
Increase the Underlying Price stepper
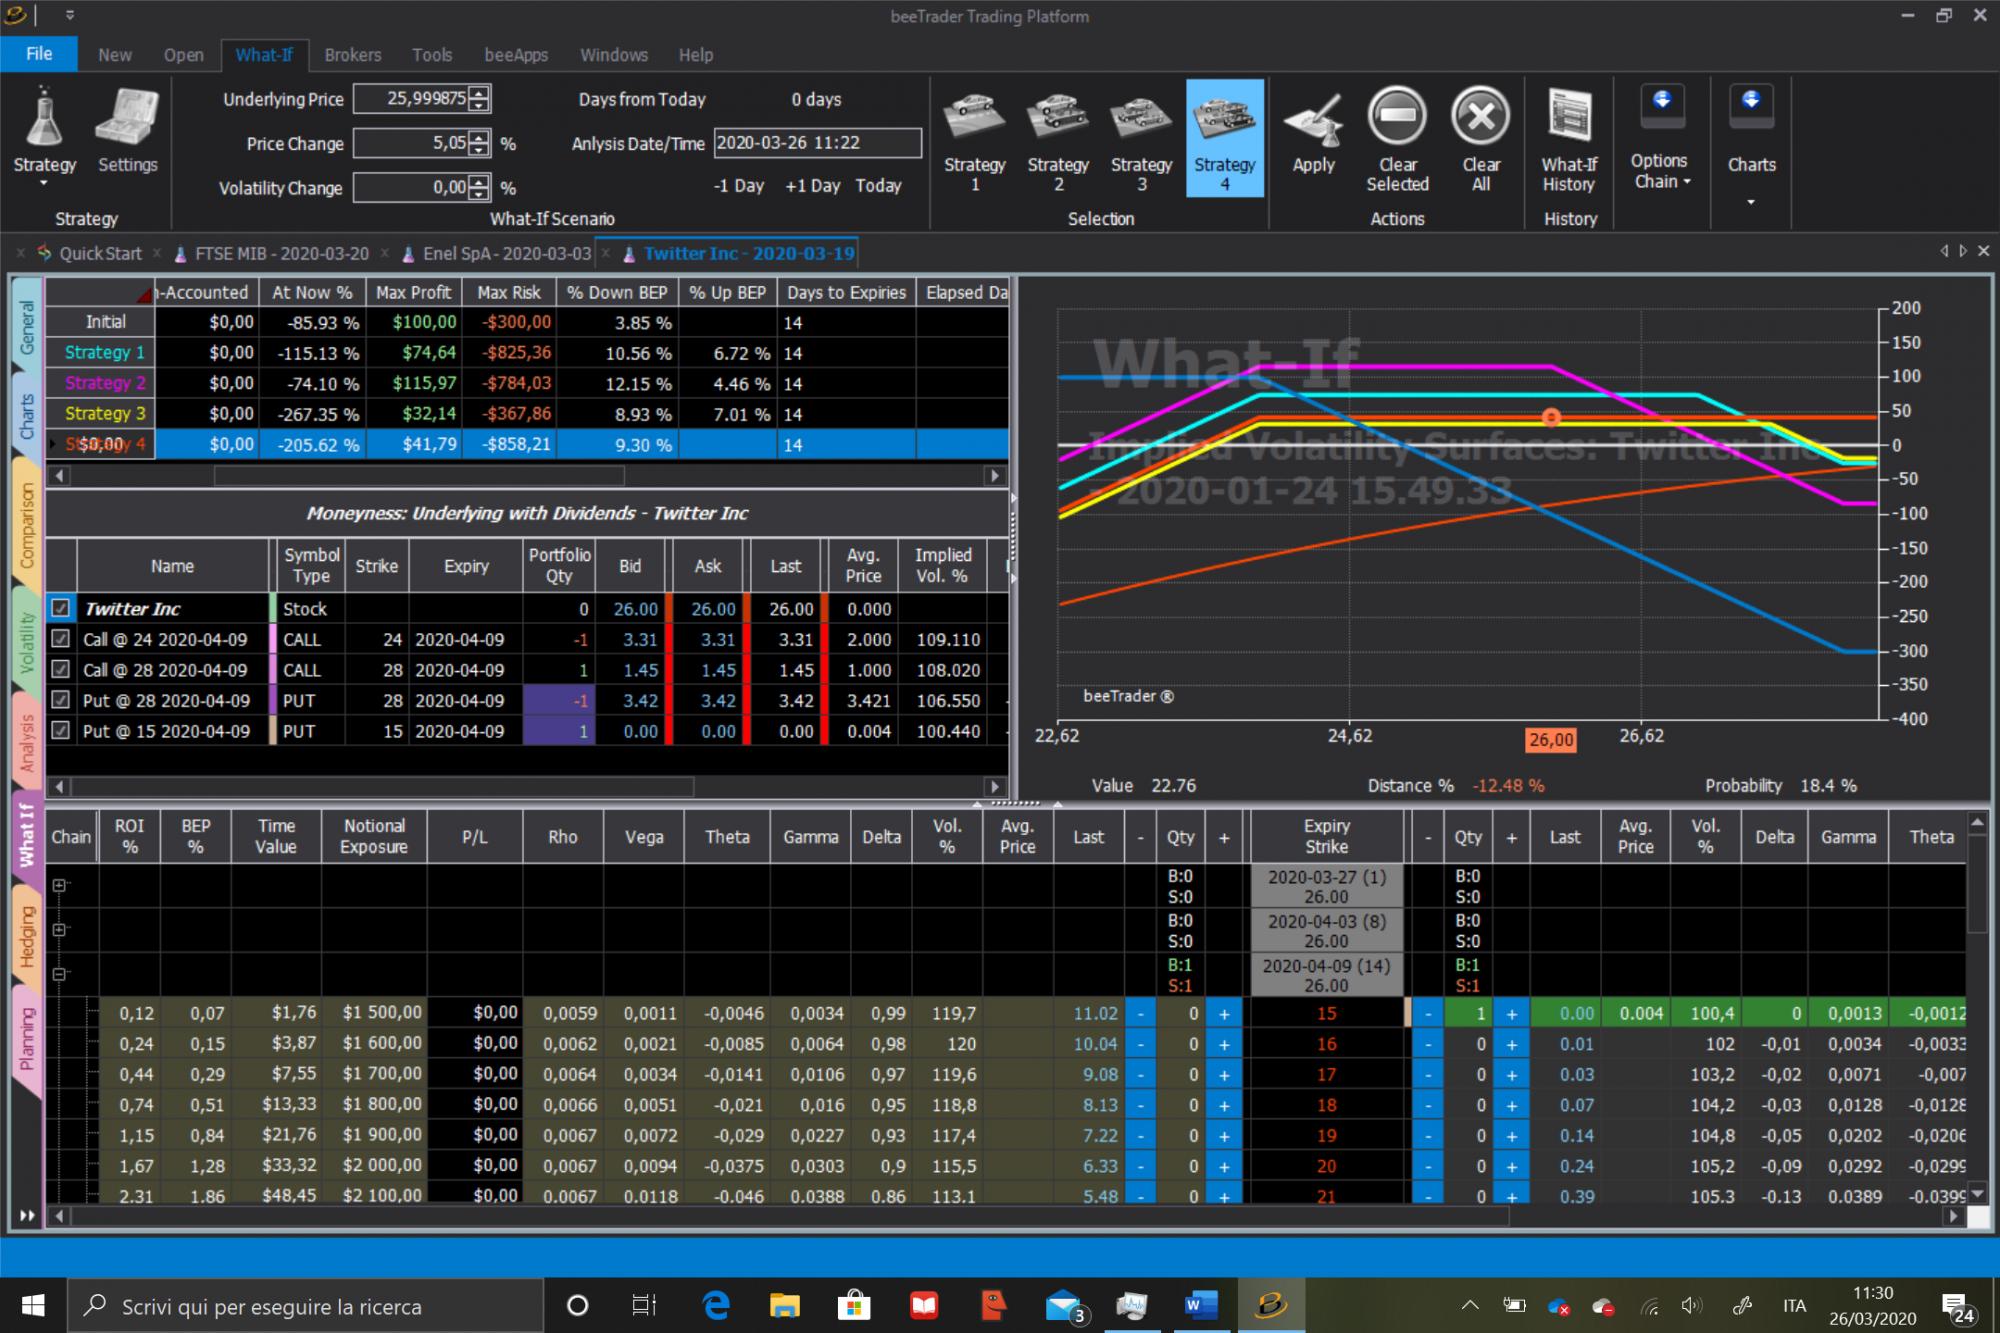480,93
